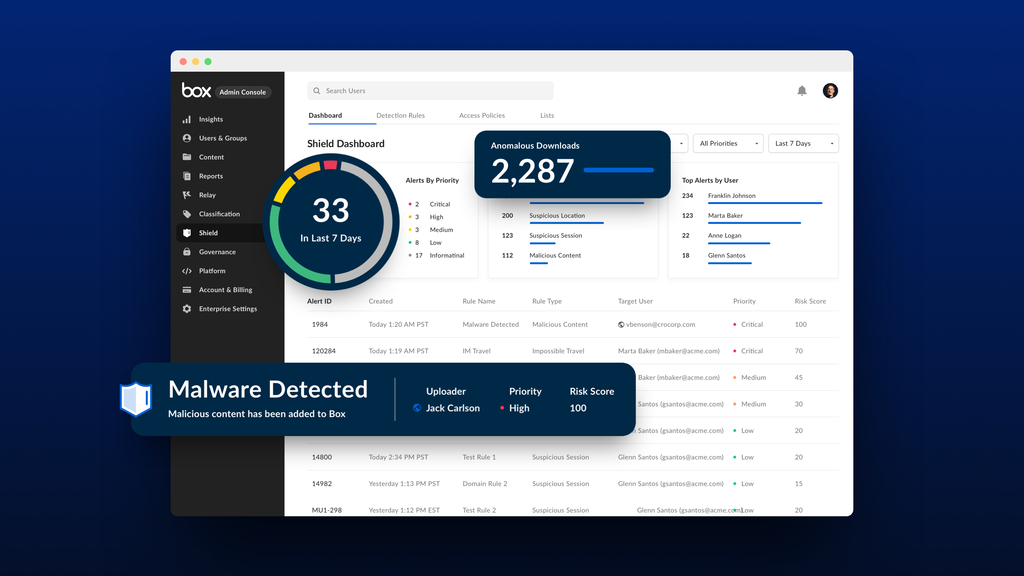Click the shield icon on Malware Detected banner
This screenshot has height=576, width=1024.
coord(136,398)
